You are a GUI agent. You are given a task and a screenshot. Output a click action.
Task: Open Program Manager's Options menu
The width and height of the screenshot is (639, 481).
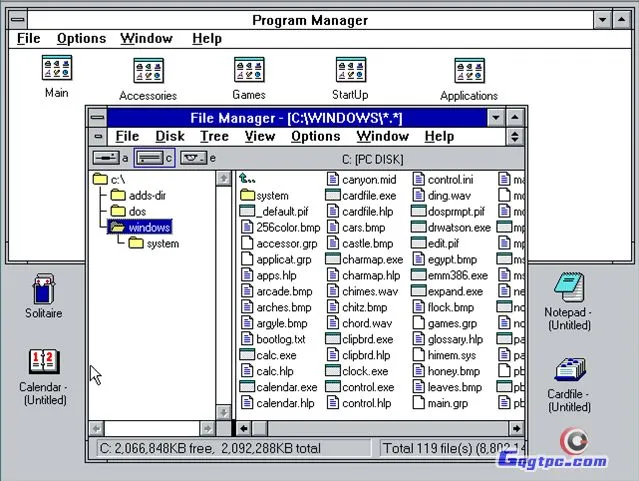click(81, 38)
